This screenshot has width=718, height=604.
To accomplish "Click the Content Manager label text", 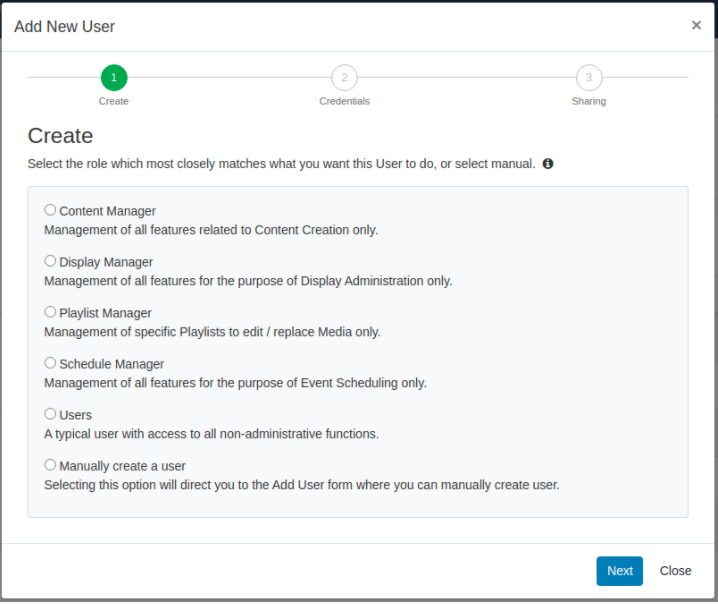I will pos(107,211).
